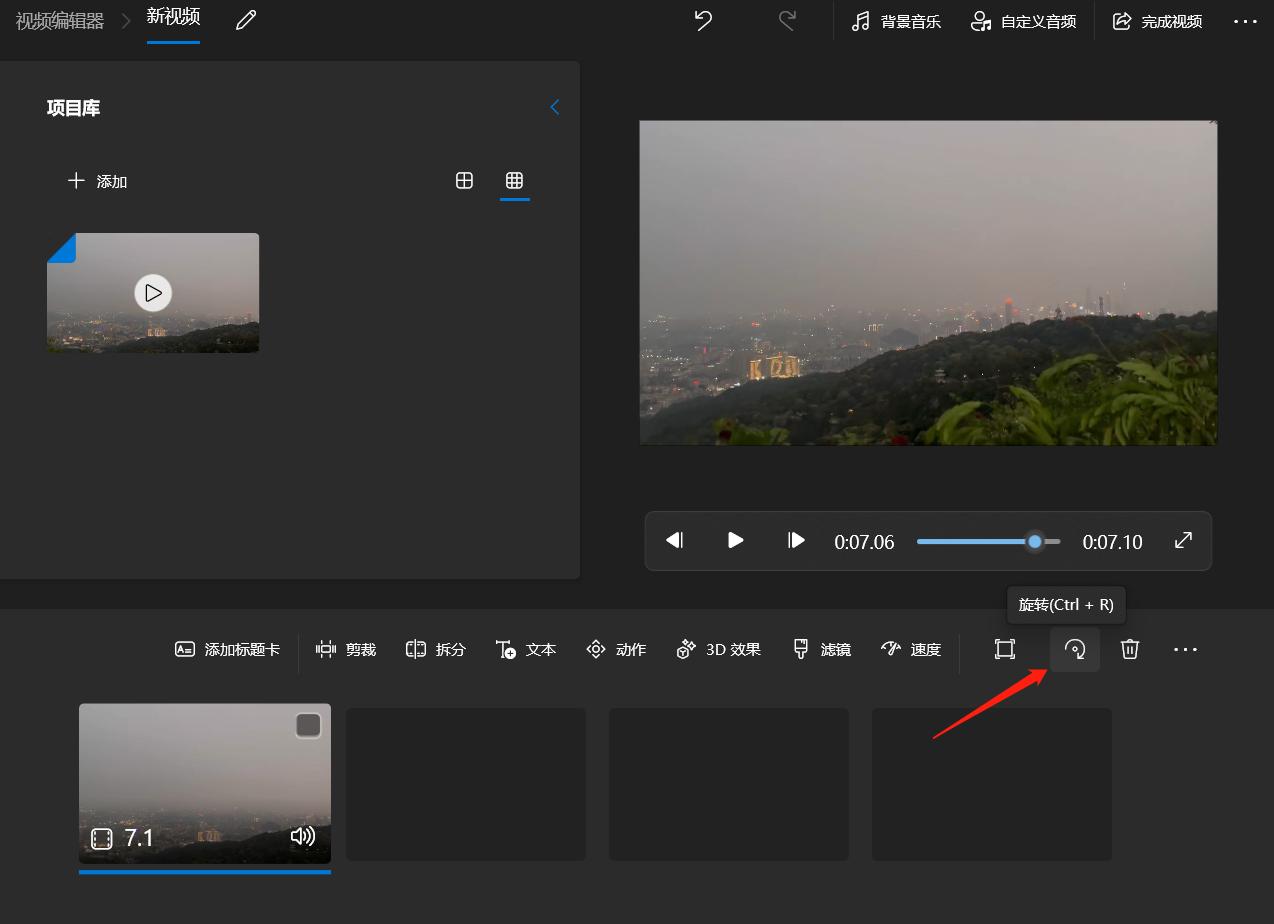Switch project library to small grid view
This screenshot has height=924, width=1274.
[514, 181]
